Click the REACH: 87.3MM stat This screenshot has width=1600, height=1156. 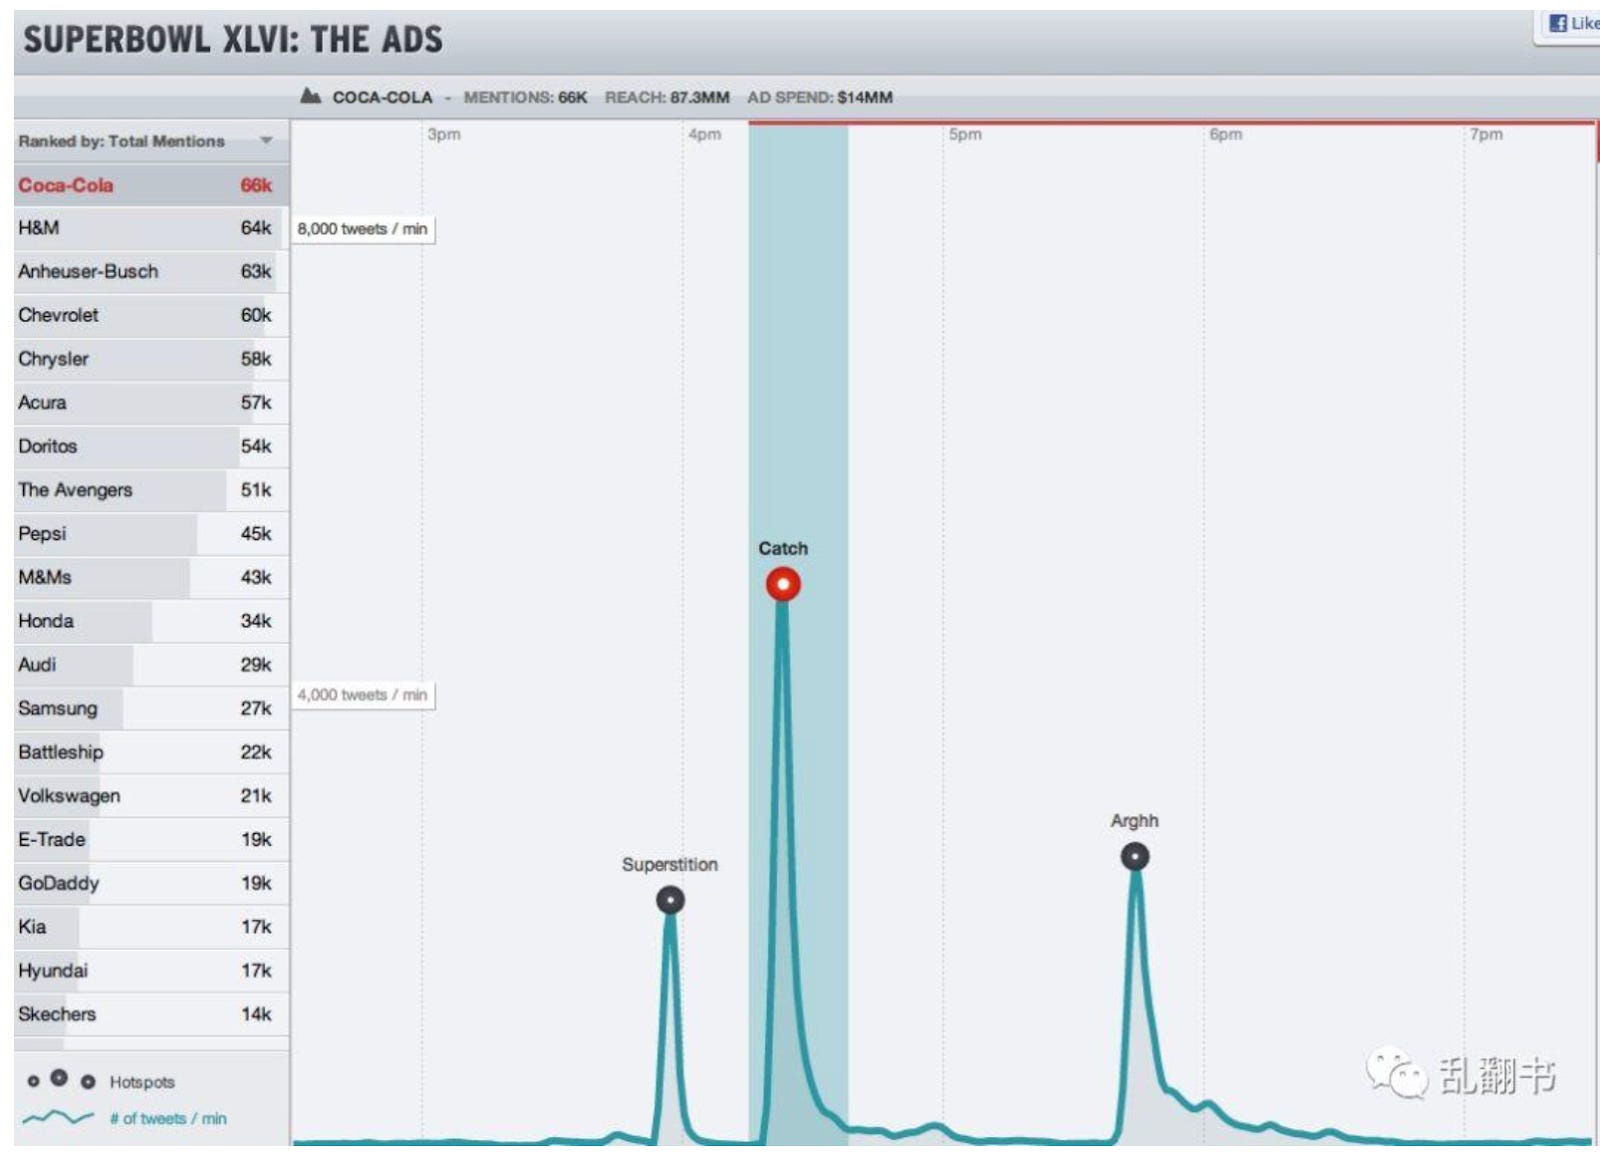[667, 97]
